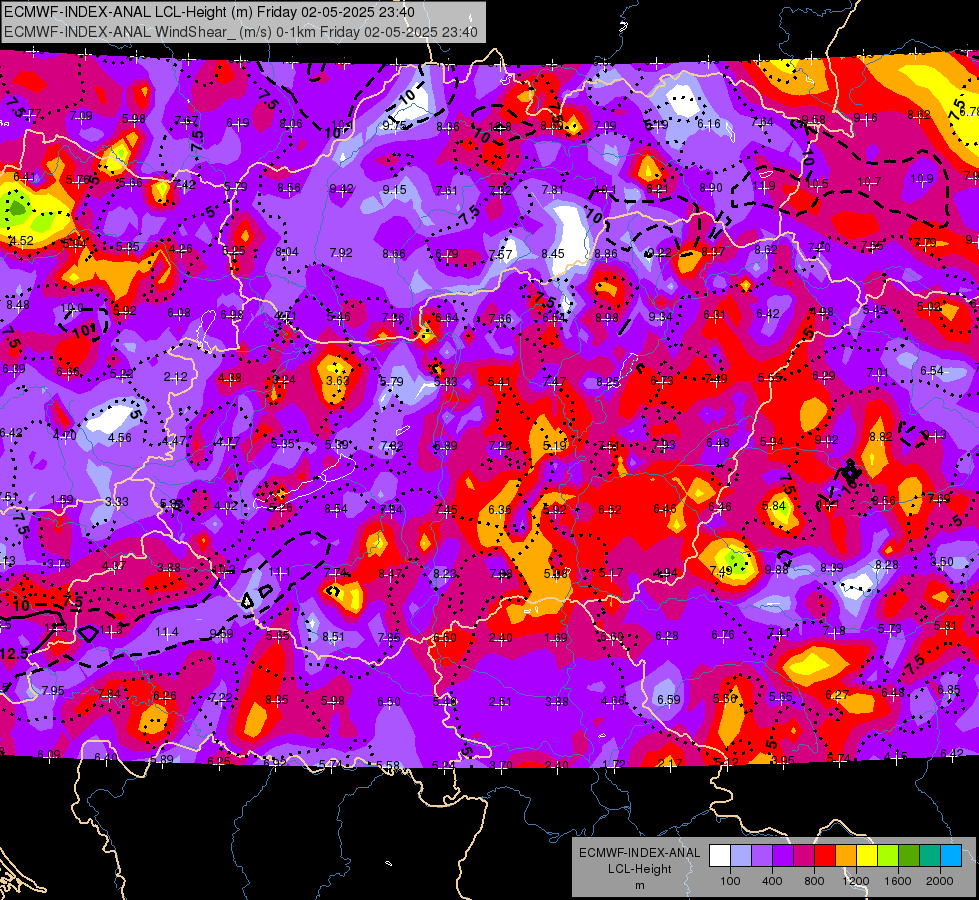Click the legend label '100'
979x900 pixels.
(730, 881)
